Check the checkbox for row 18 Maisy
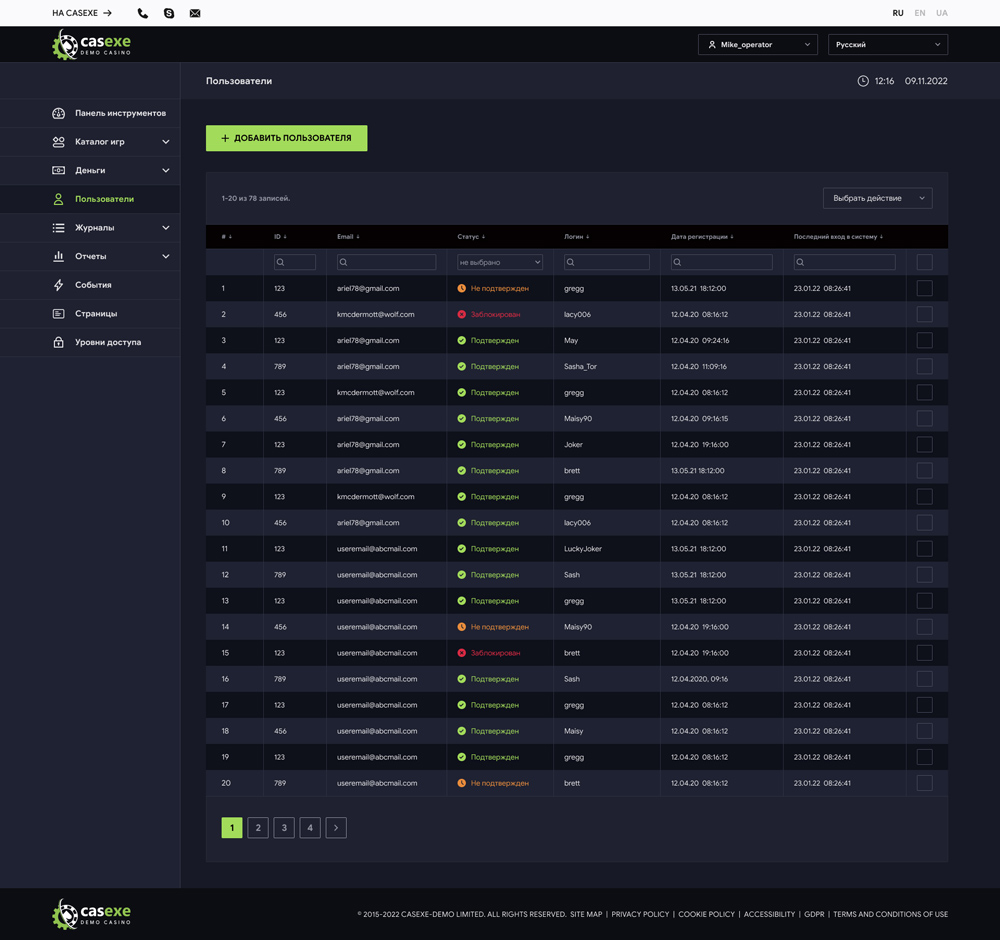1000x940 pixels. pos(925,731)
